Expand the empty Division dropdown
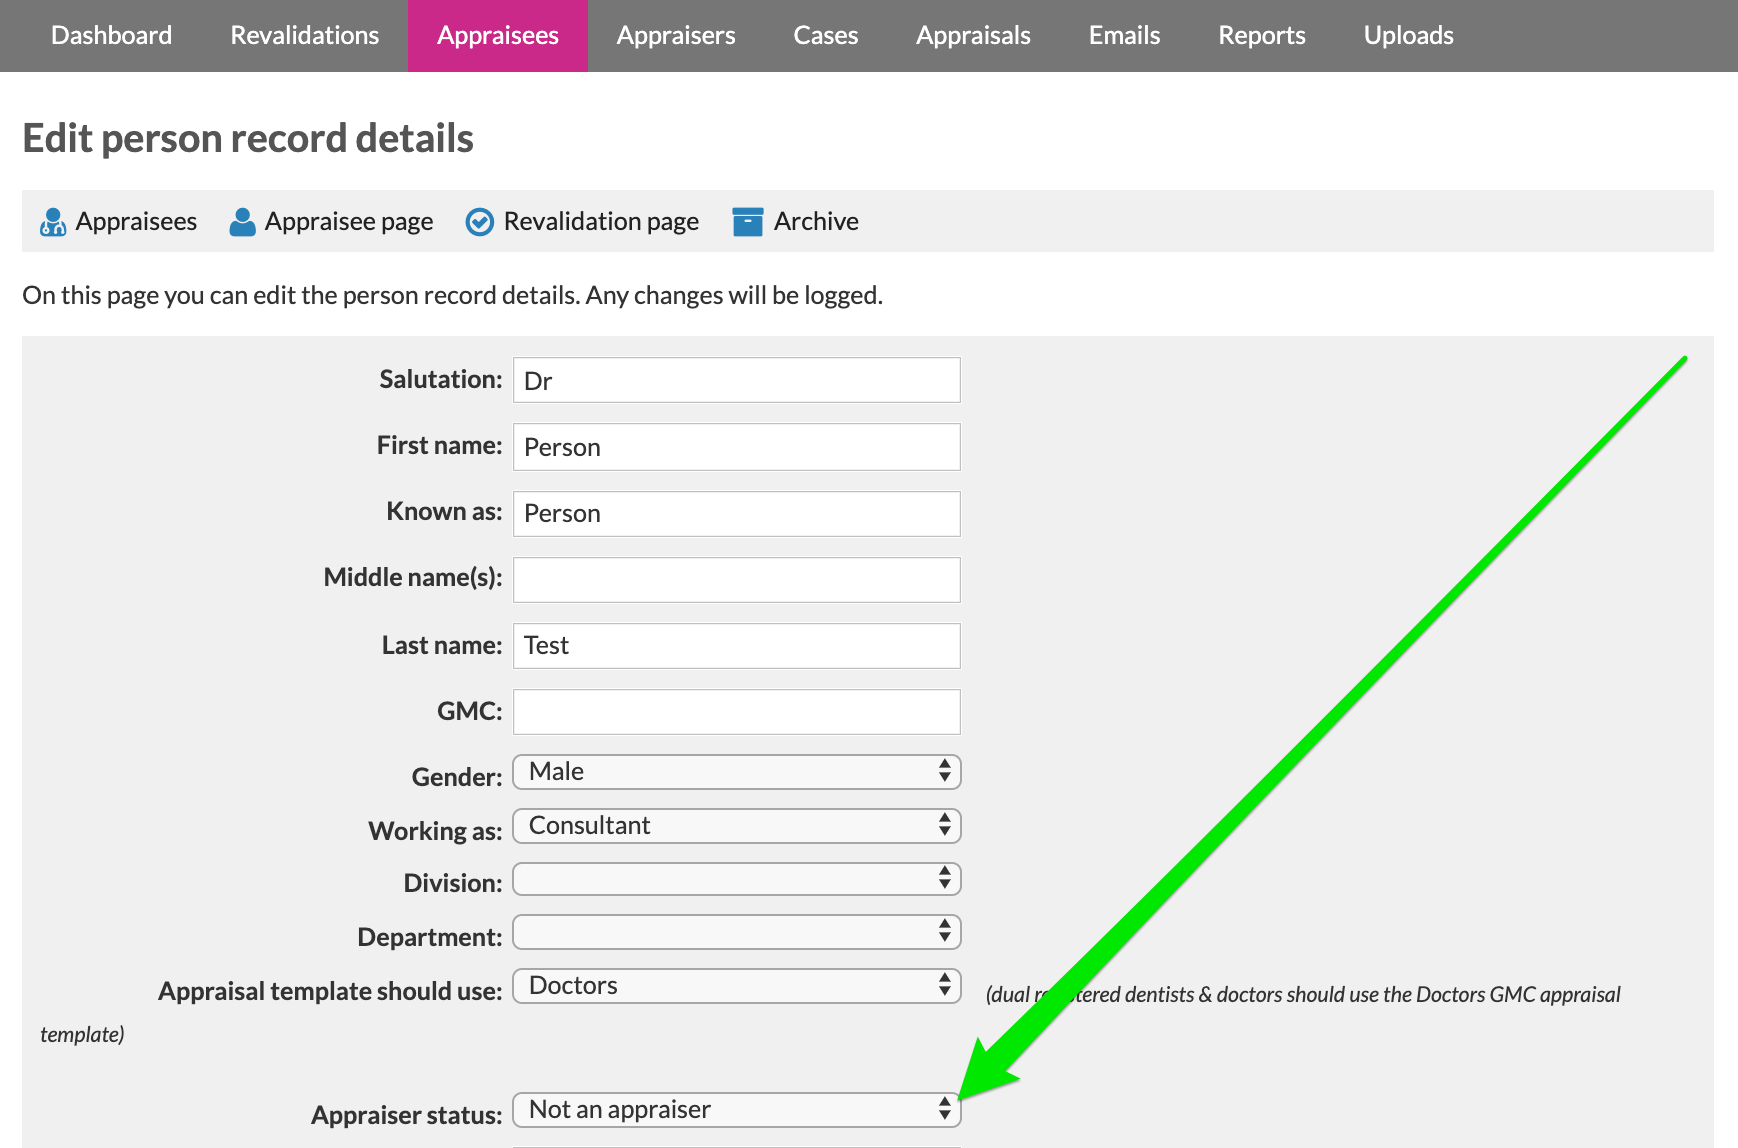This screenshot has height=1148, width=1738. pyautogui.click(x=737, y=880)
